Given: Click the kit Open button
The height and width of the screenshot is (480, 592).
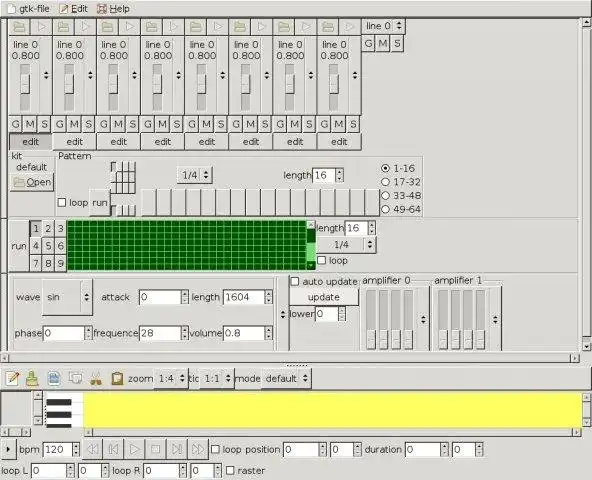Looking at the screenshot, I should pos(32,182).
